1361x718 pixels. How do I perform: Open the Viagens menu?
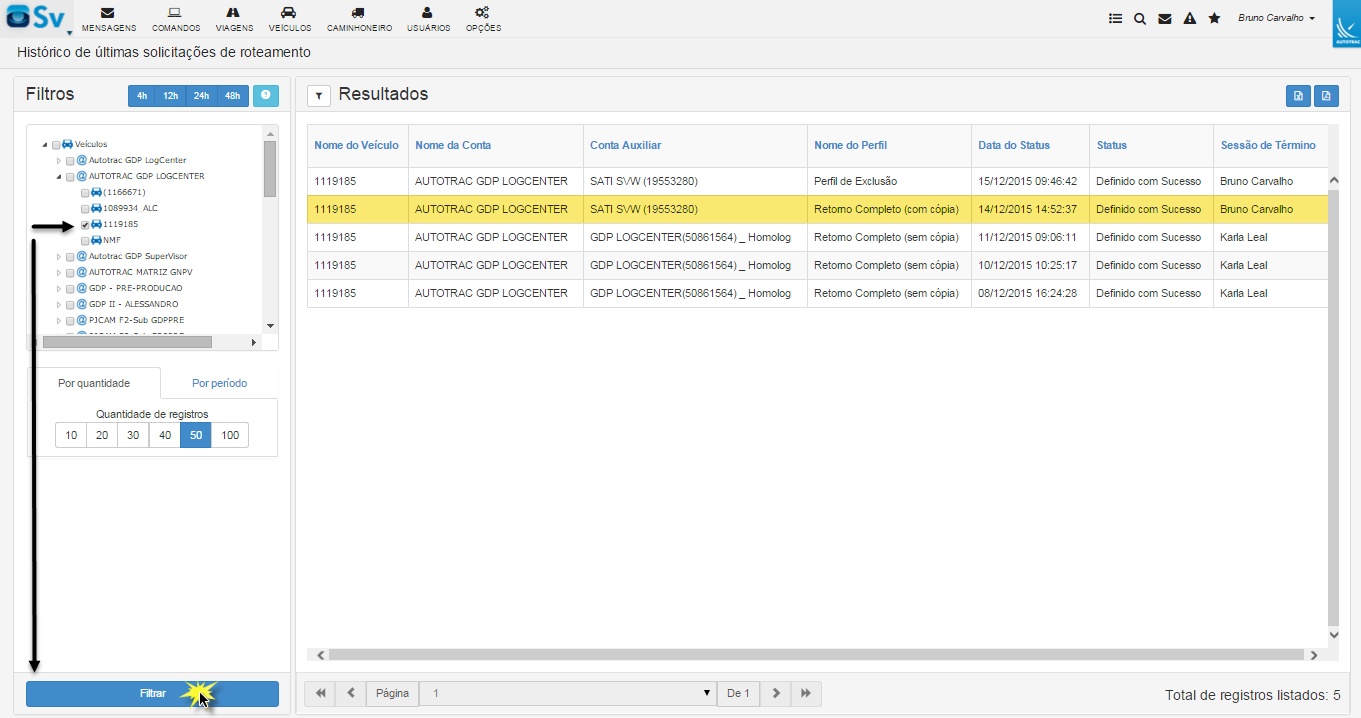click(x=234, y=19)
